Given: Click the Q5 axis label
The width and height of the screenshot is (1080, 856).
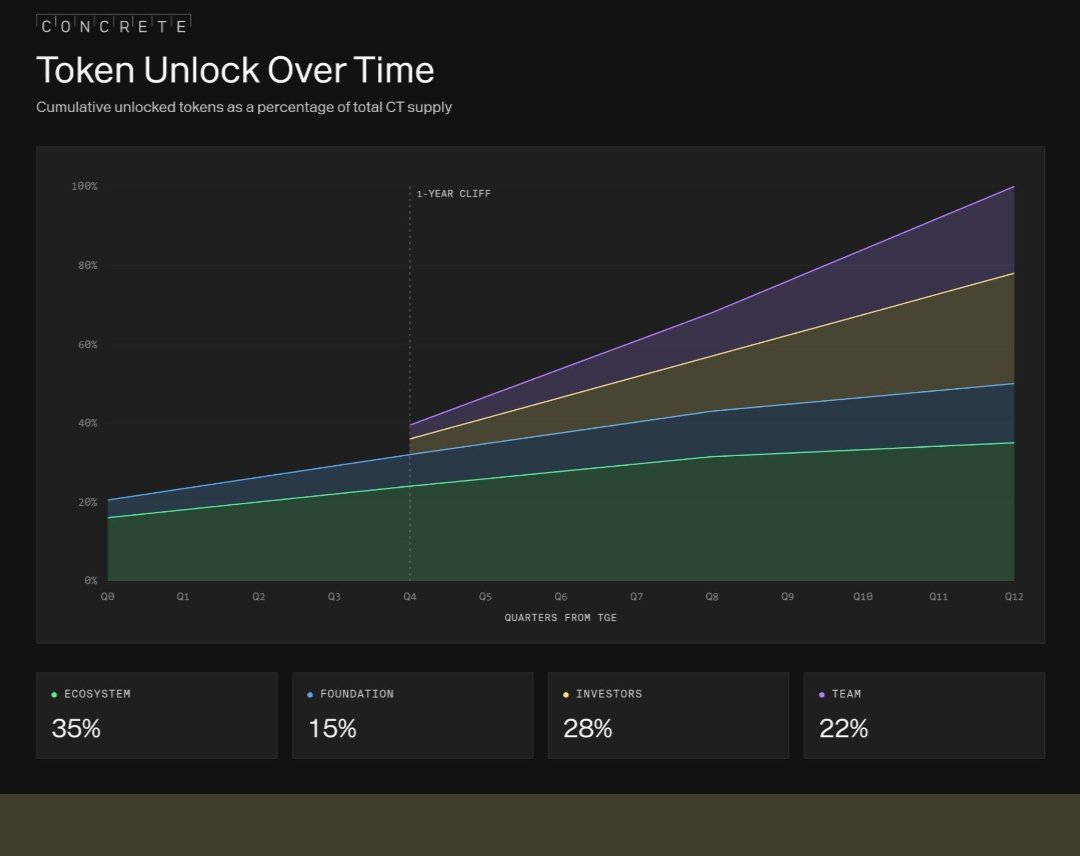Looking at the screenshot, I should coord(486,596).
